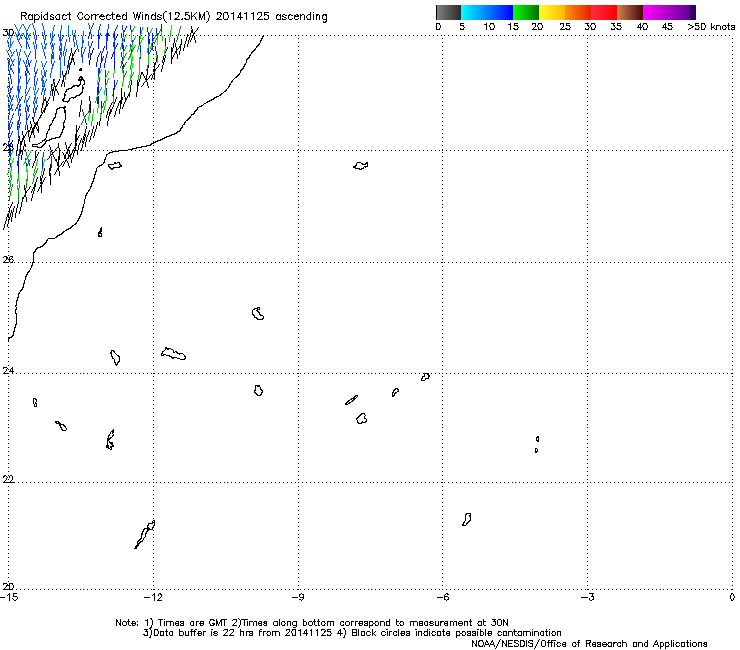Click the latitude label '24'
This screenshot has width=740, height=650.
(x=8, y=371)
